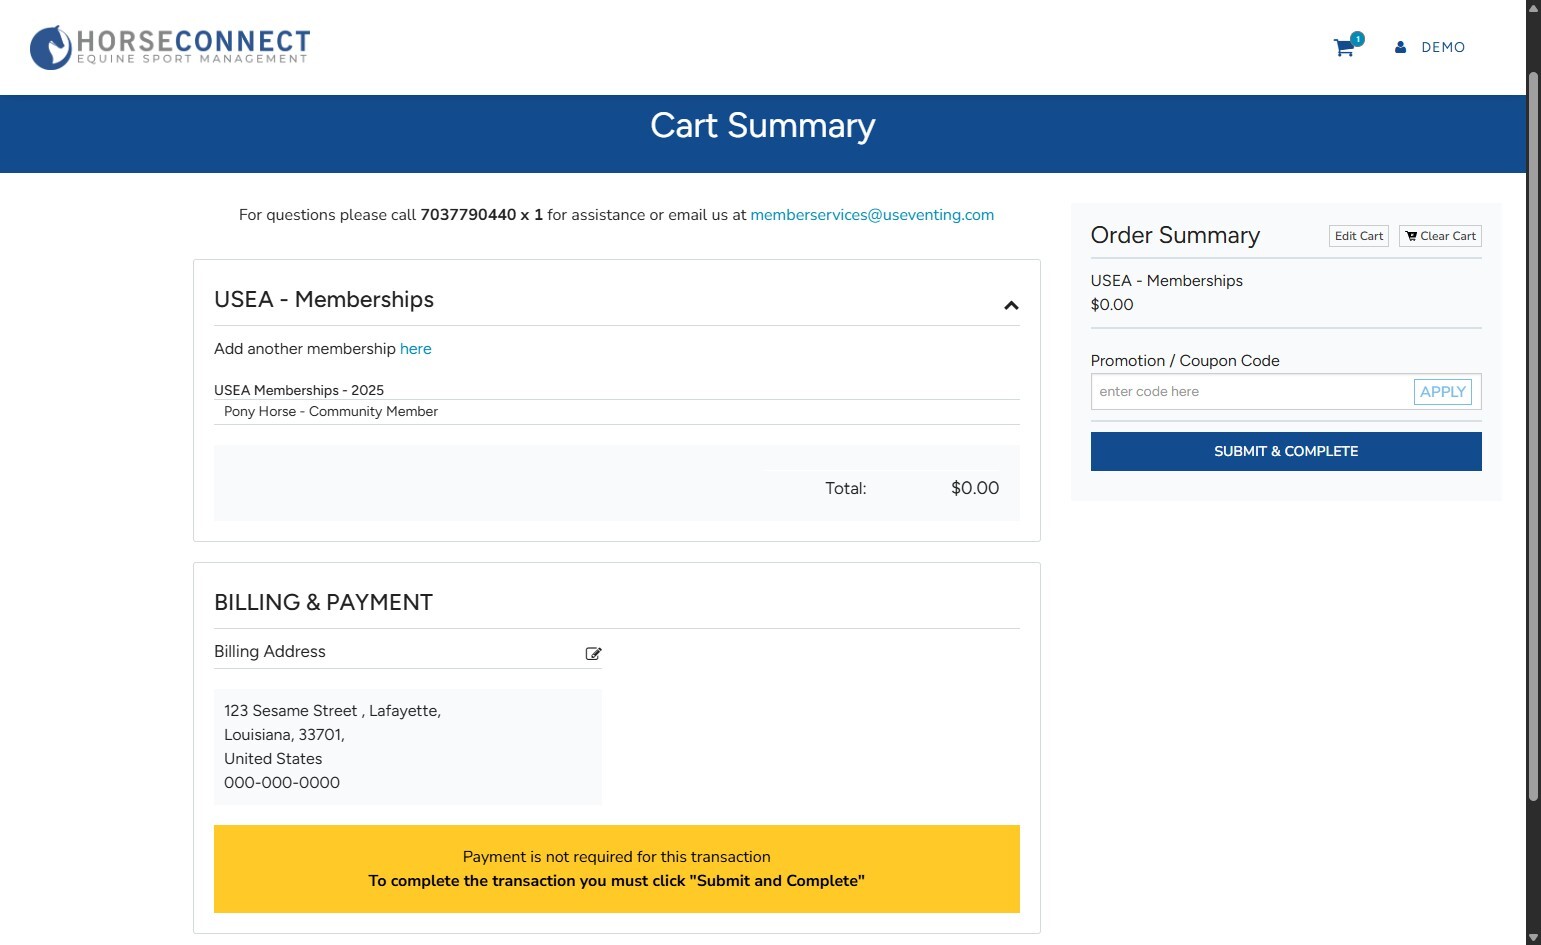Viewport: 1541px width, 945px height.
Task: Apply the coupon code with APPLY
Action: point(1442,392)
